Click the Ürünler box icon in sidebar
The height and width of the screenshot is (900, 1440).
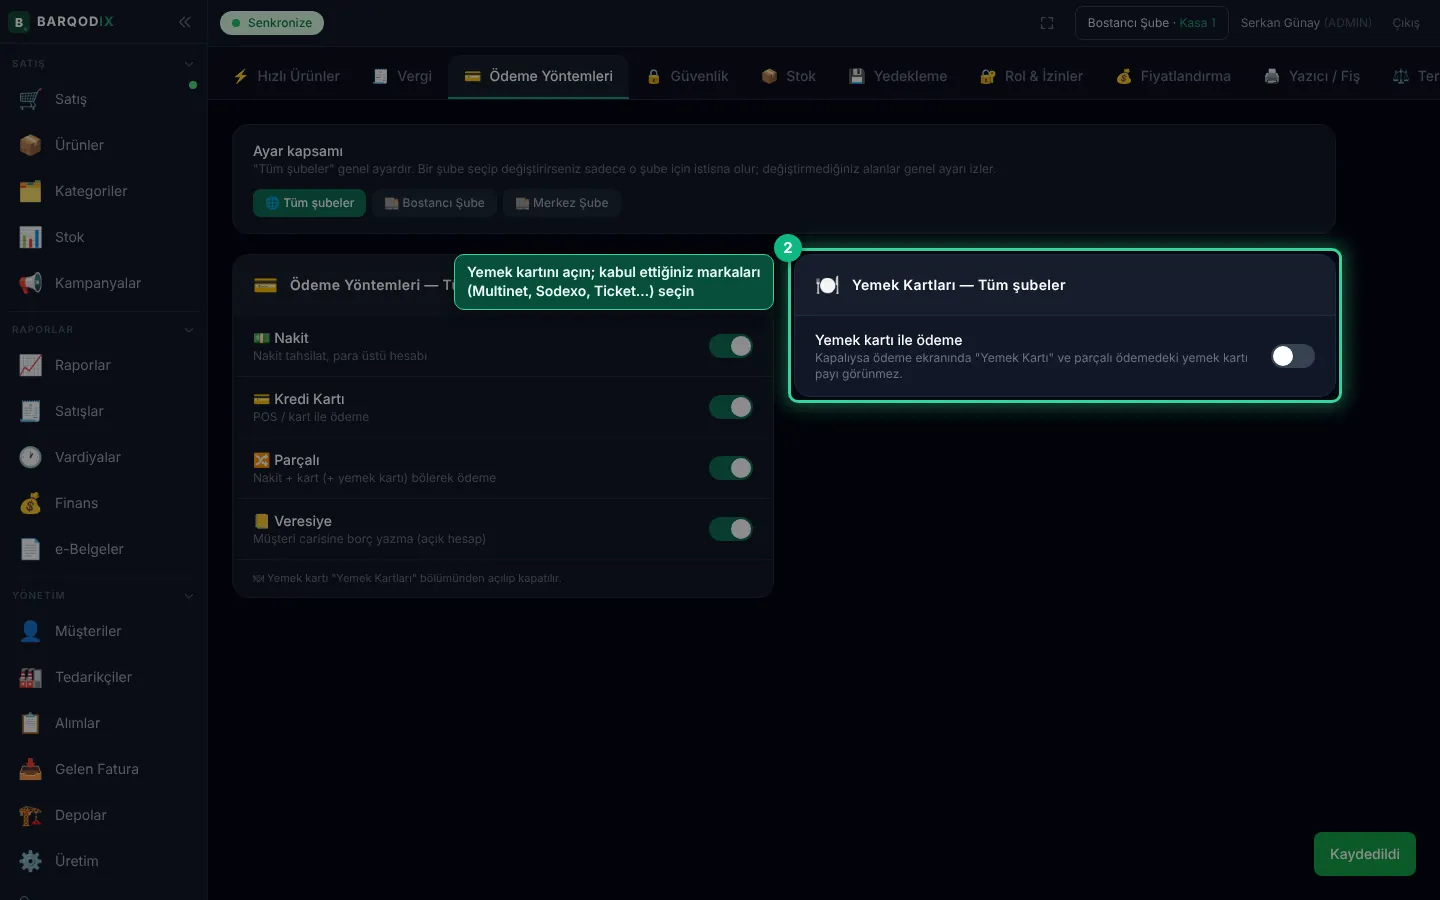pos(30,145)
